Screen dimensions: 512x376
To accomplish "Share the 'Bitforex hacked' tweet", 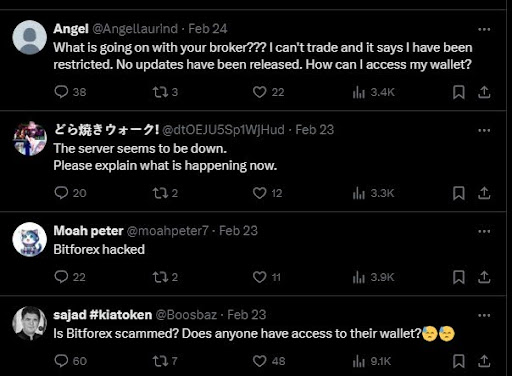I will click(484, 277).
